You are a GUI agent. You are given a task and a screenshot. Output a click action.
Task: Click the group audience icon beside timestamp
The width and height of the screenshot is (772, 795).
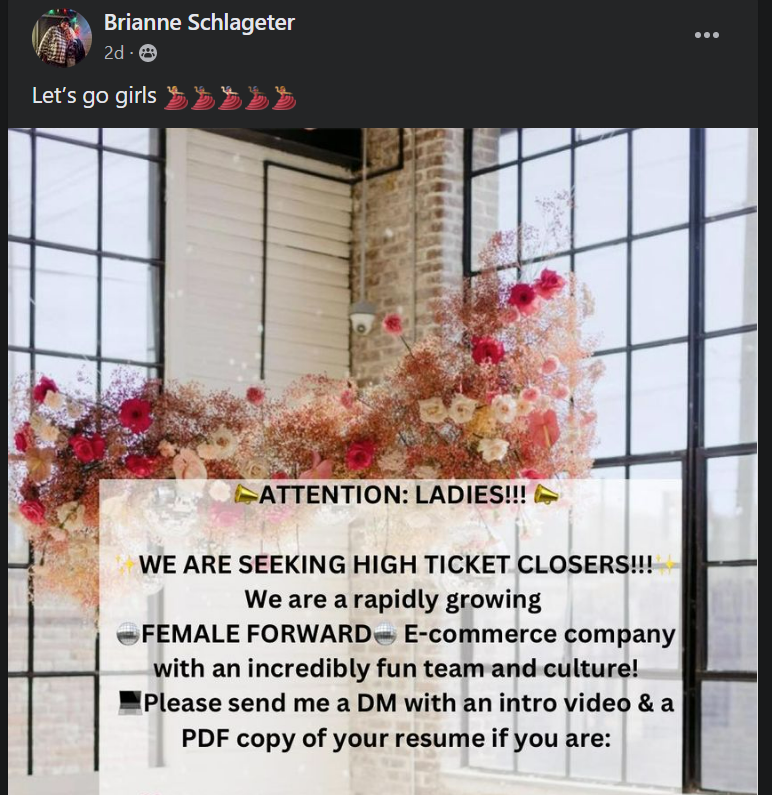pos(148,53)
